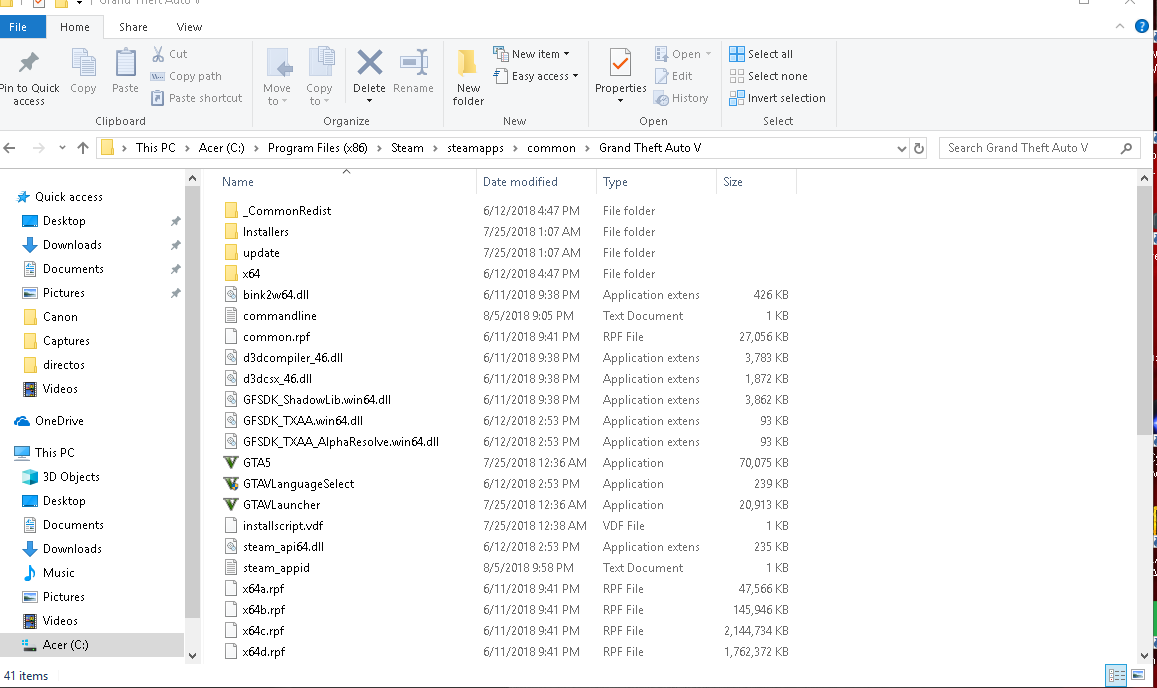Click the Cut scissors icon

[x=158, y=54]
